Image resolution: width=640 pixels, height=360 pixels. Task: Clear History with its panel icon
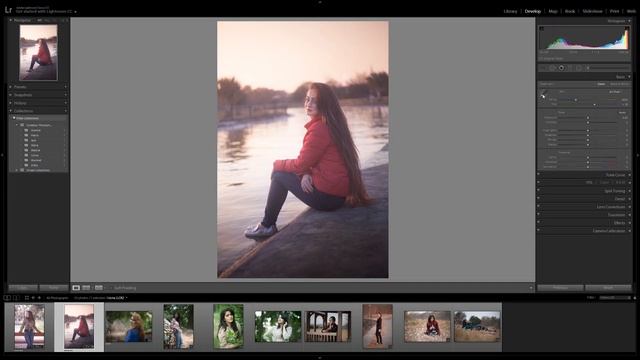(65, 103)
